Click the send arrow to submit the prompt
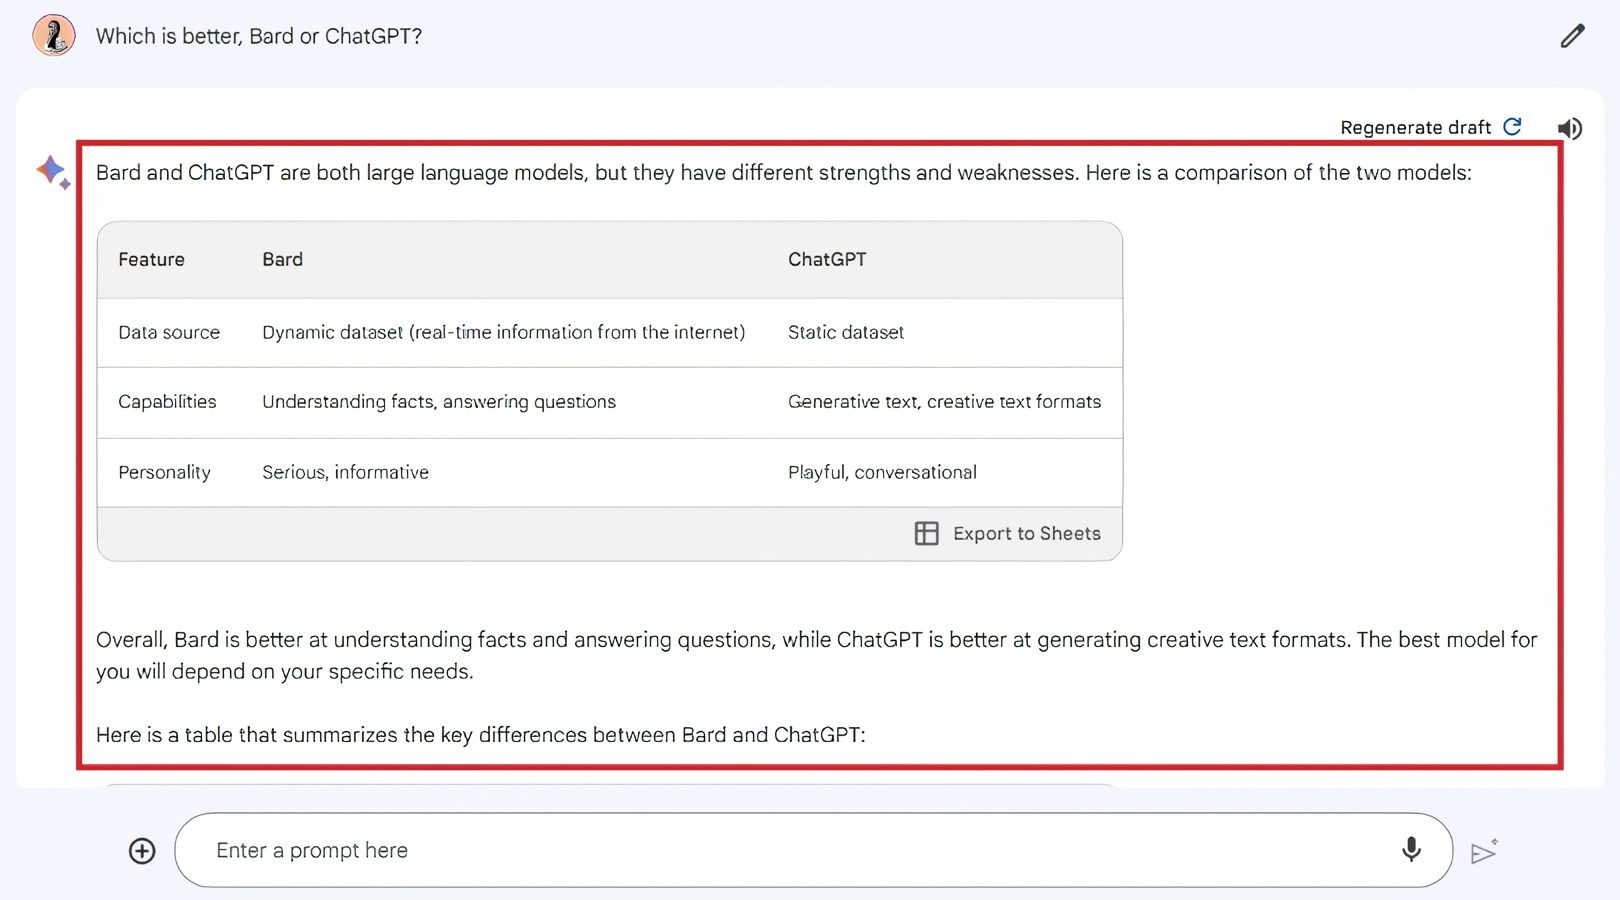The height and width of the screenshot is (900, 1620). pos(1484,851)
